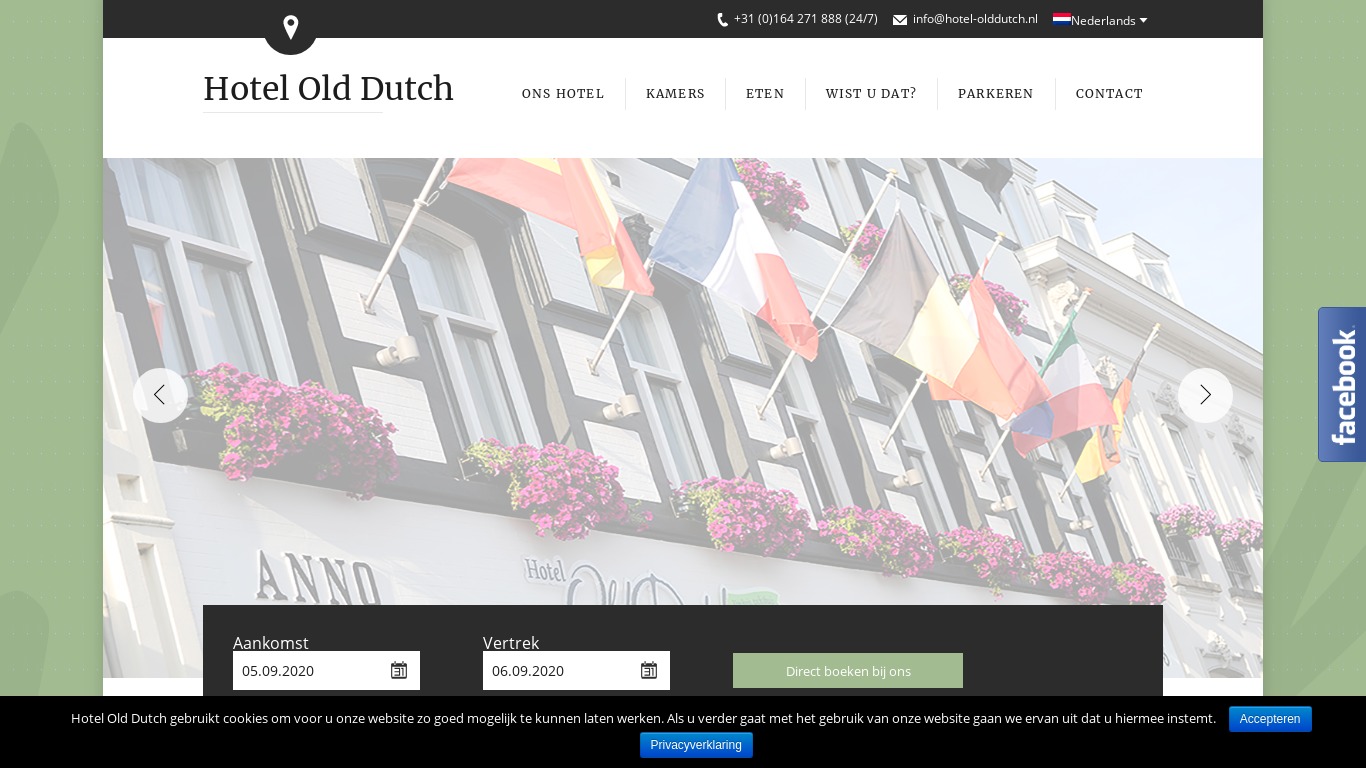Accept cookies via the Accepteren button
This screenshot has height=768, width=1366.
[1270, 719]
